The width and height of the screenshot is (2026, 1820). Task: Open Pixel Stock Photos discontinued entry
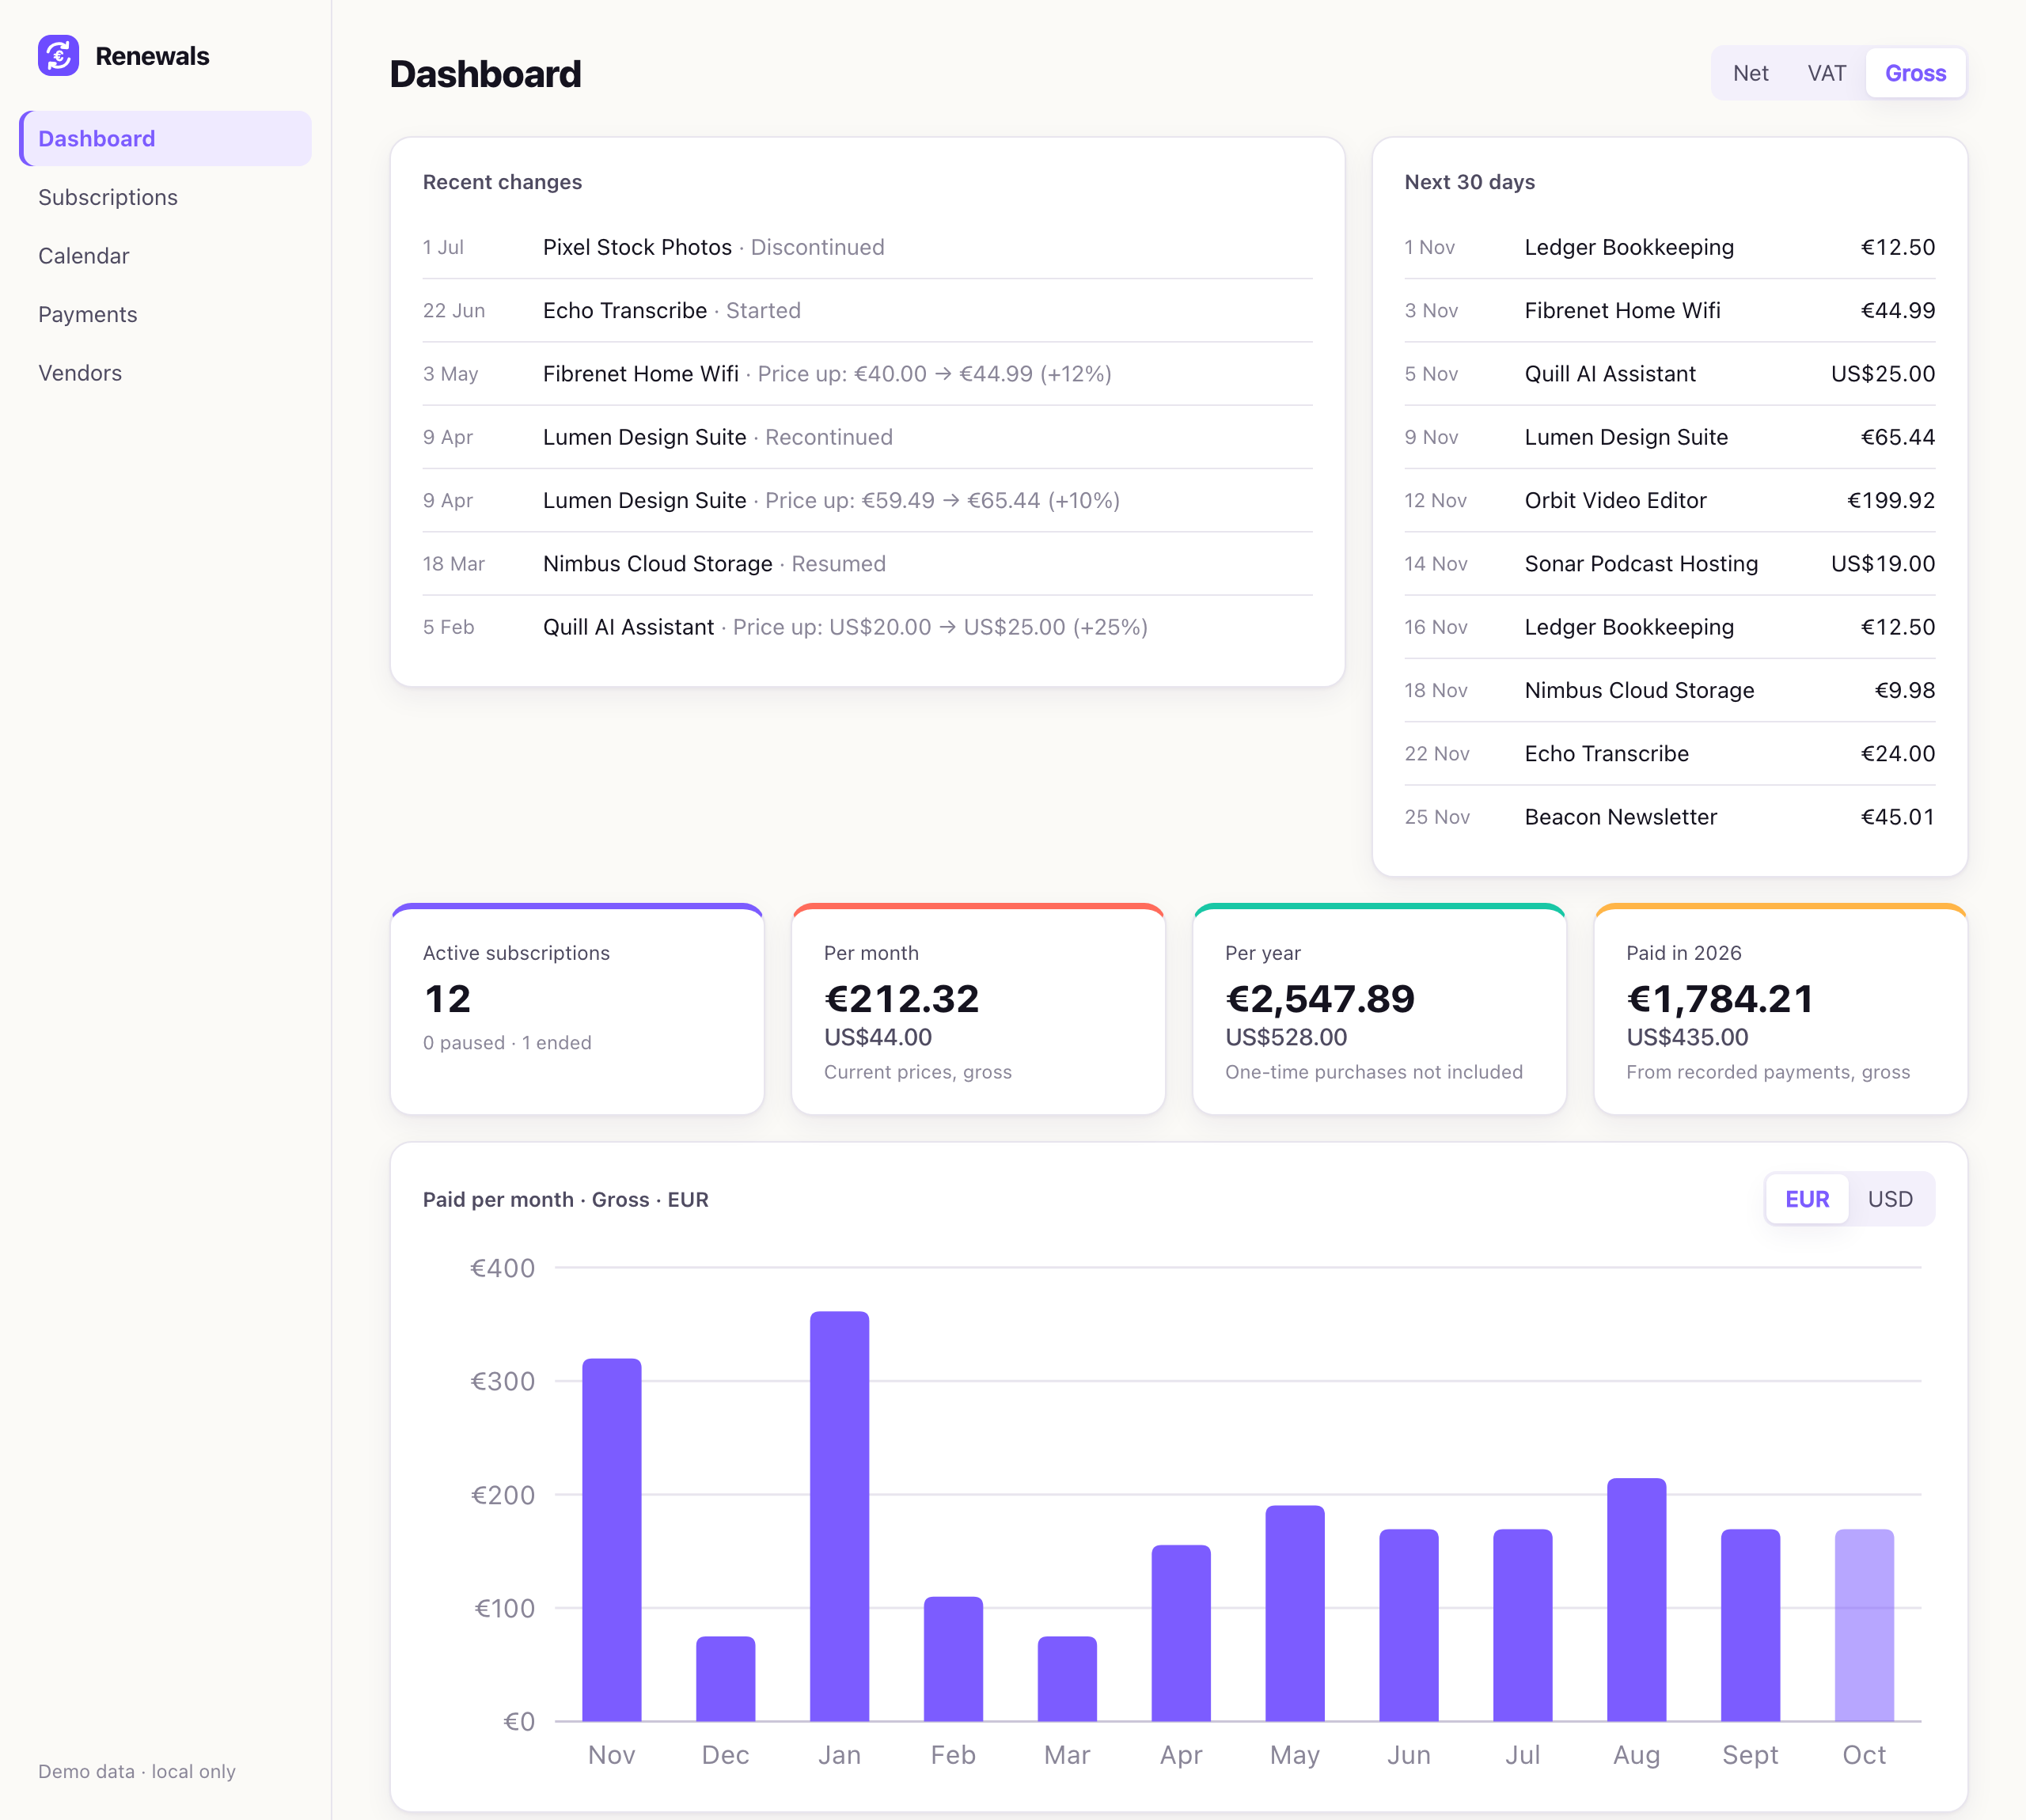867,247
